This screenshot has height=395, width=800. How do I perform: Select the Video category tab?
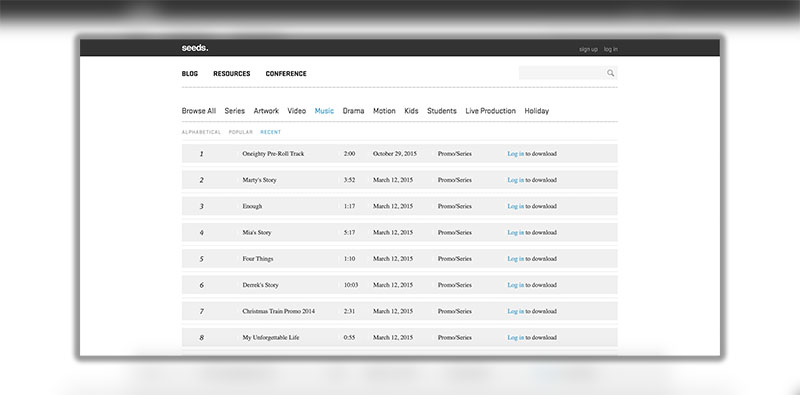pos(296,111)
